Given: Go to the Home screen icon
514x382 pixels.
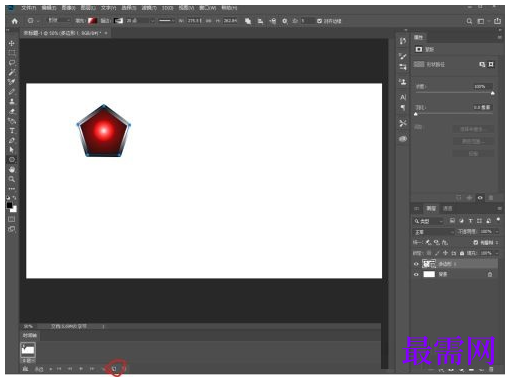Looking at the screenshot, I should click(x=15, y=21).
